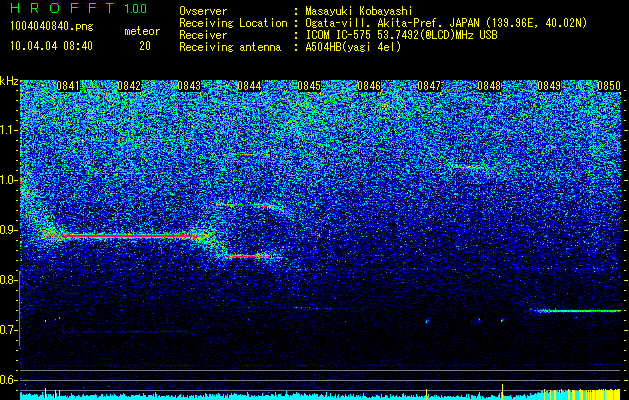The image size is (629, 400).
Task: Click the 0.6 frequency axis label
Action: (8, 380)
